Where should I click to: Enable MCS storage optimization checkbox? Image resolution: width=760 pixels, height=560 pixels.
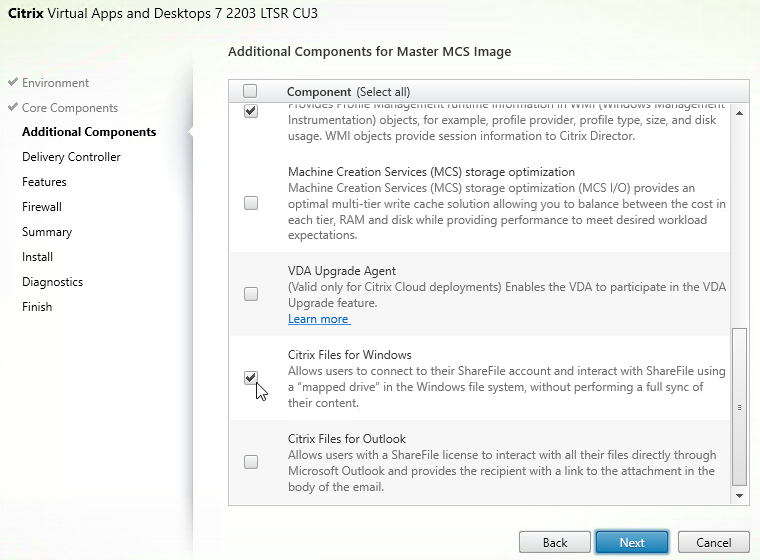[x=251, y=203]
